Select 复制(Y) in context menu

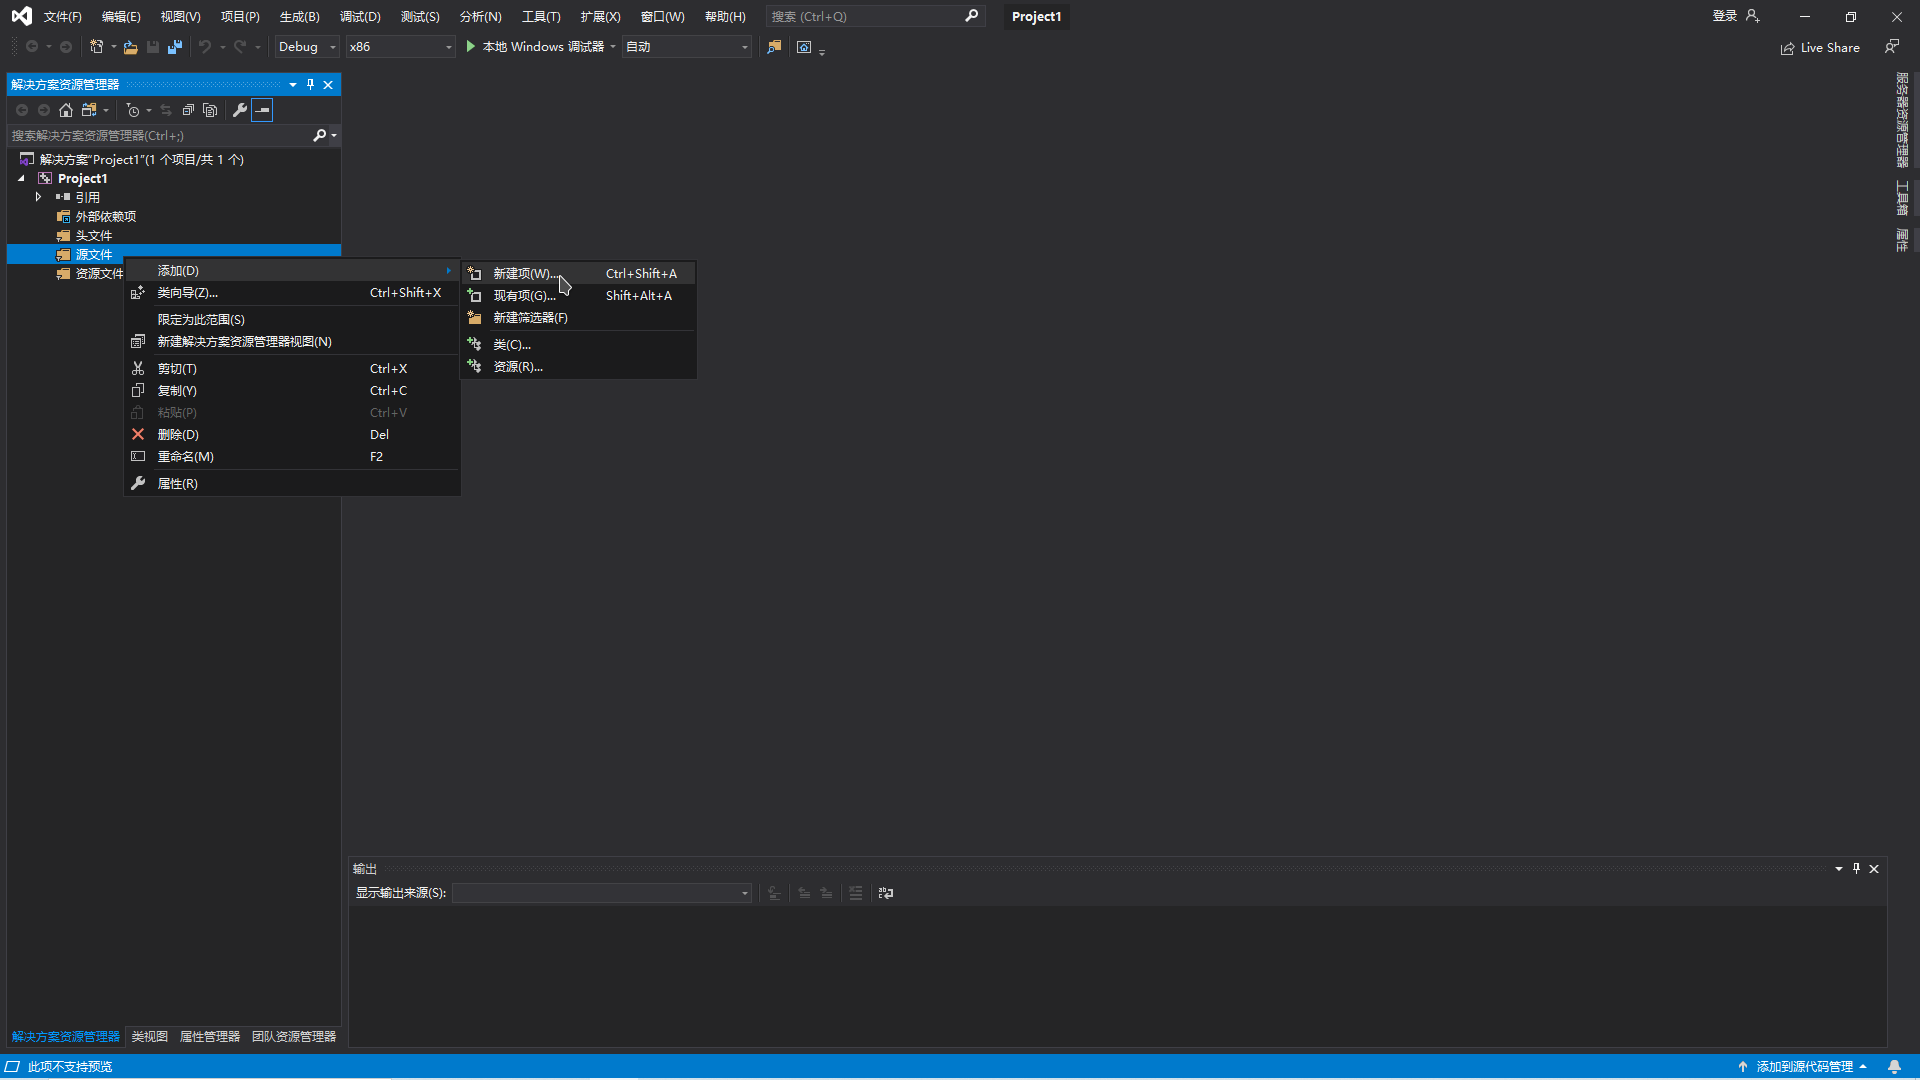pyautogui.click(x=292, y=390)
